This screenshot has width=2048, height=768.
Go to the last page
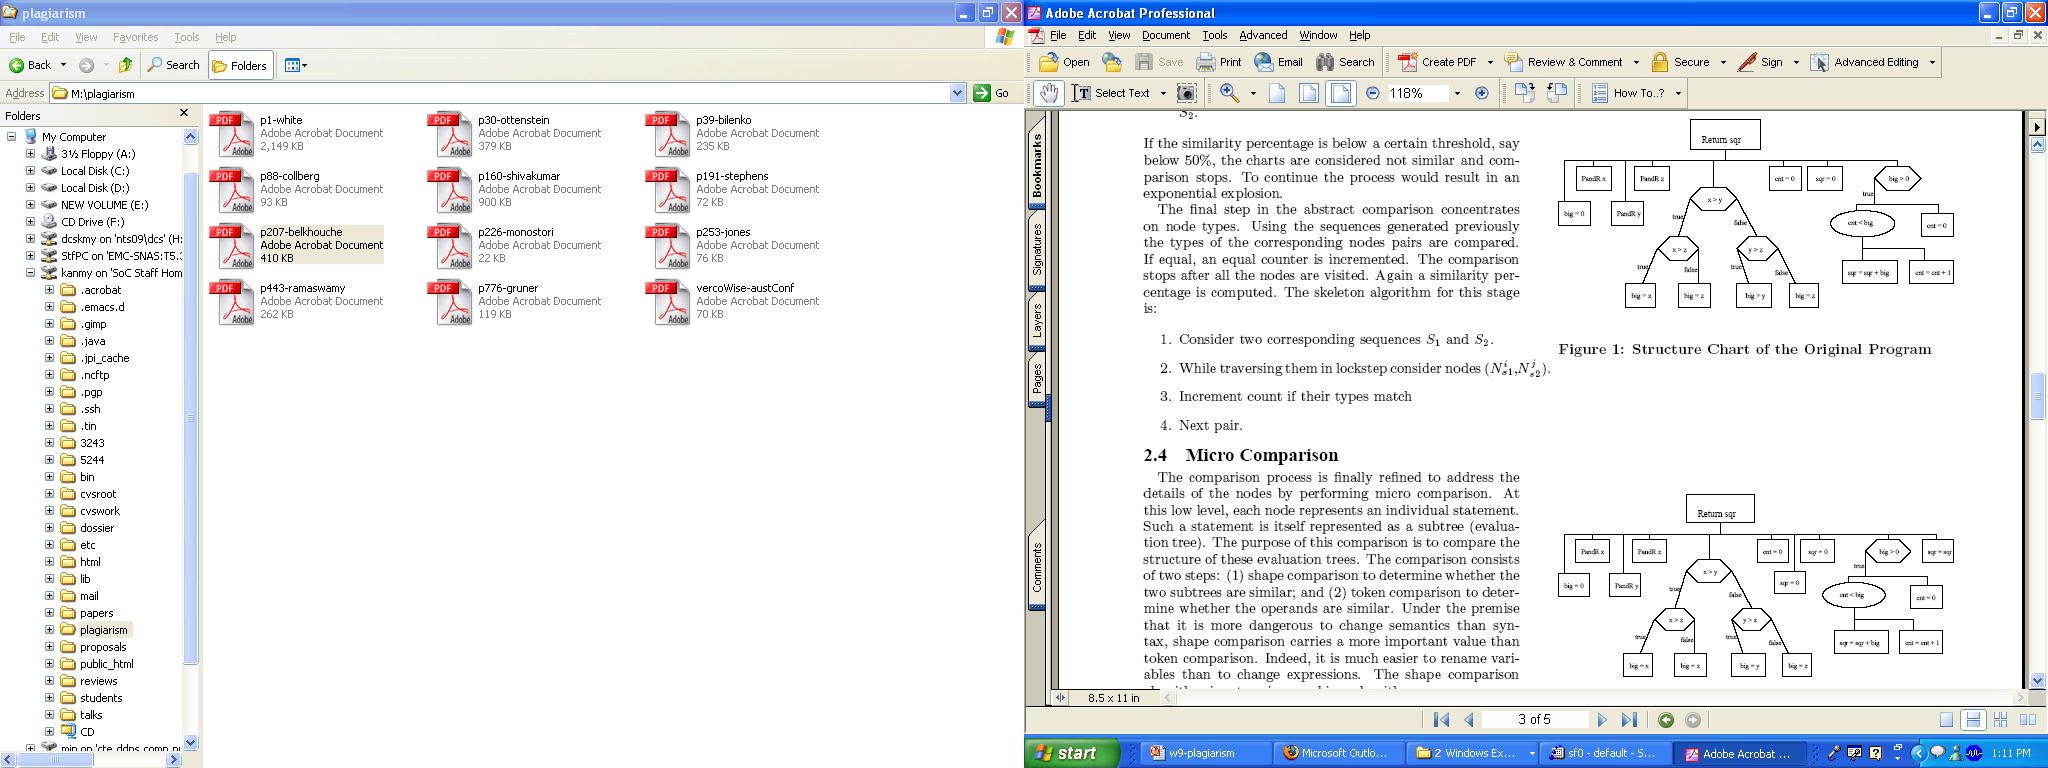coord(1629,720)
